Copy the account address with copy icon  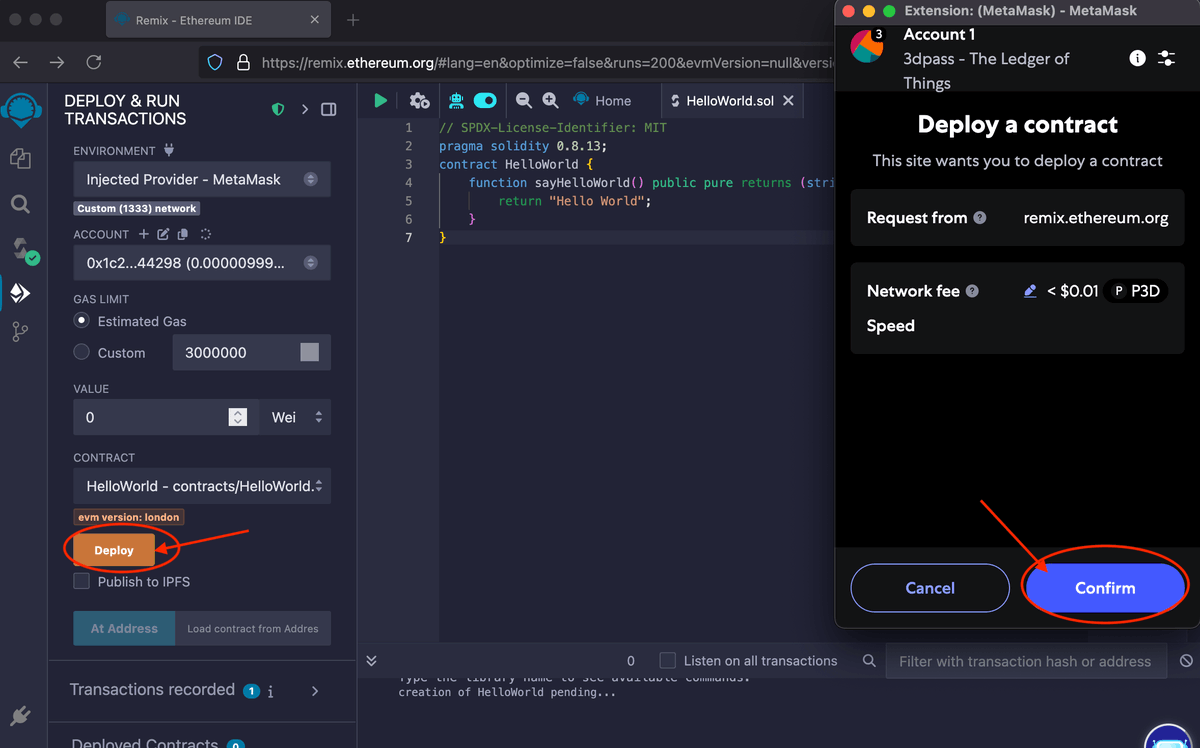click(x=182, y=234)
